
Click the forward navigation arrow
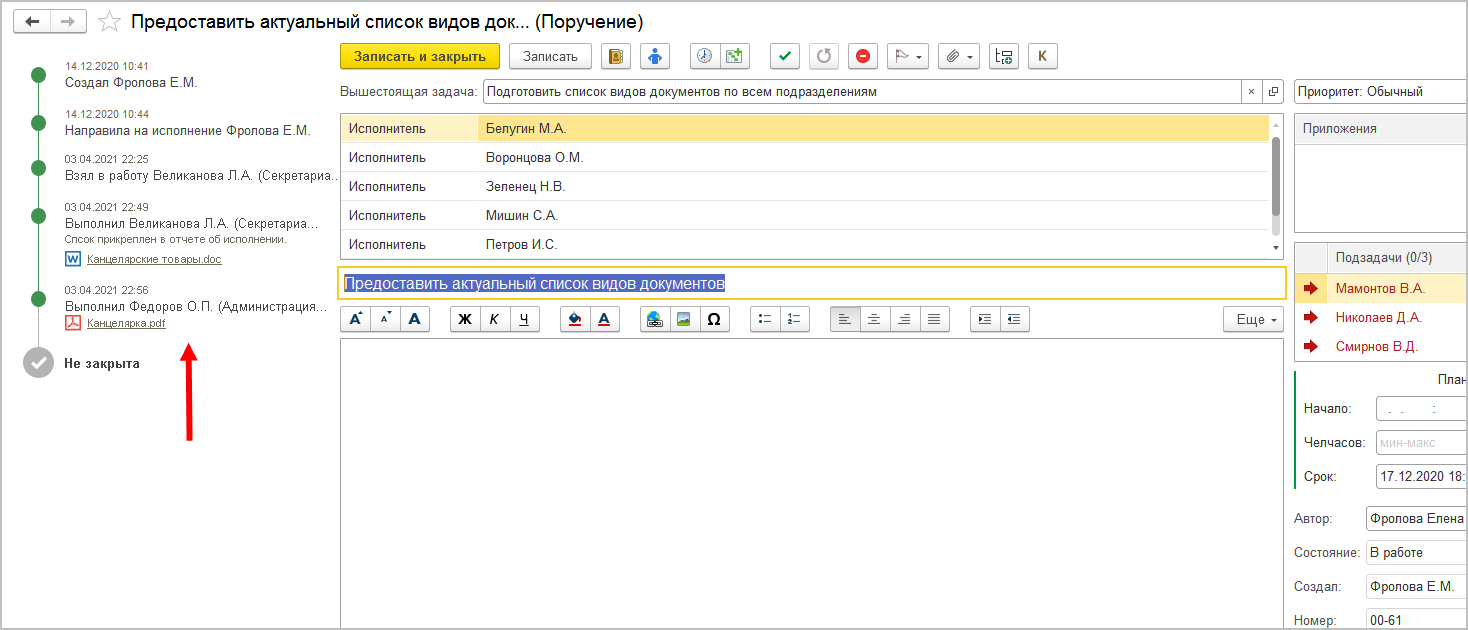coord(68,21)
